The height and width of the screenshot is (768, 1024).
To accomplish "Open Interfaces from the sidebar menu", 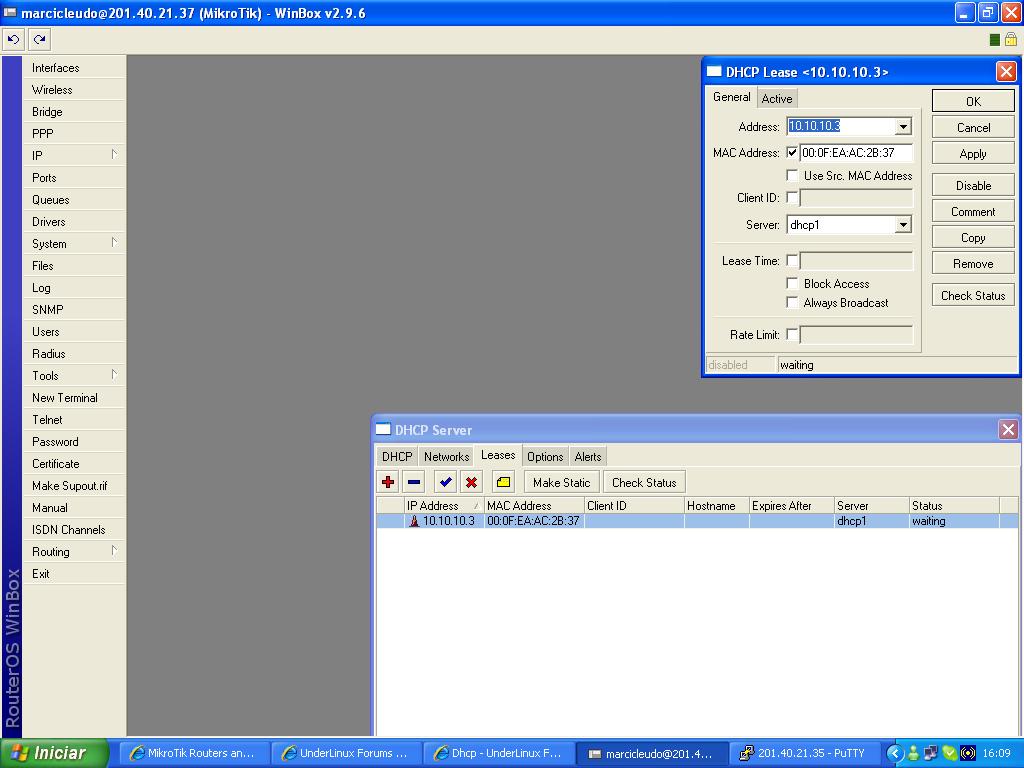I will pyautogui.click(x=74, y=67).
